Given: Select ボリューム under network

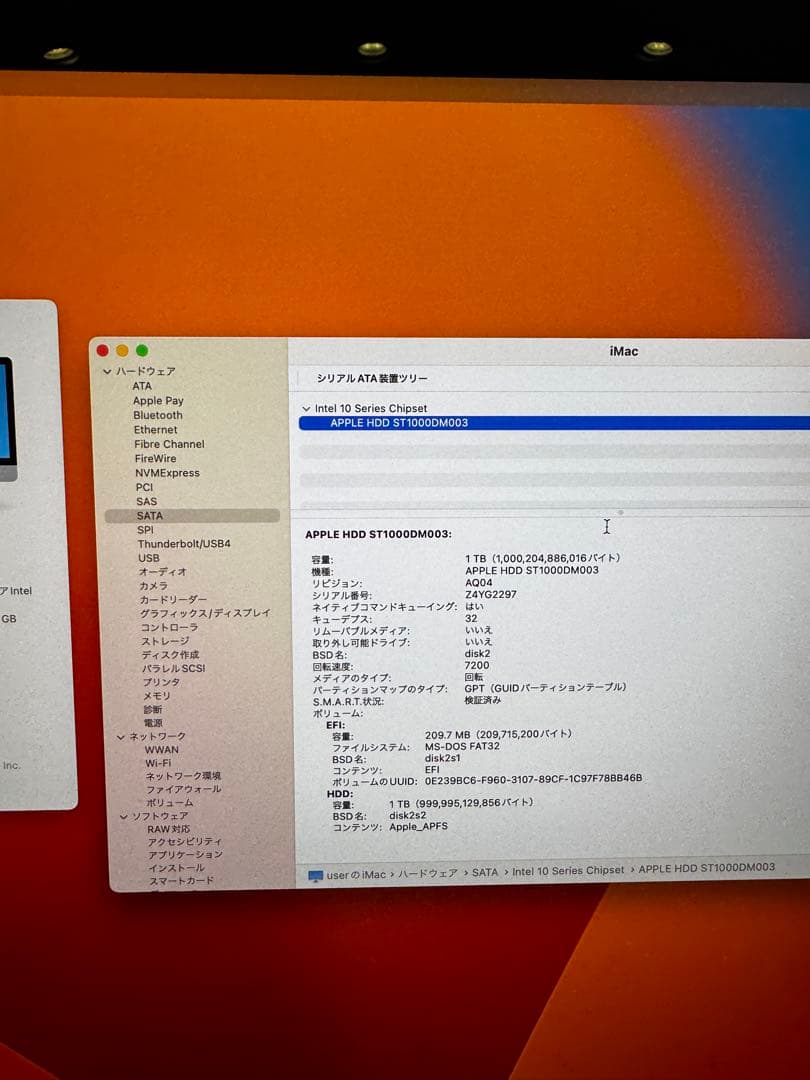Looking at the screenshot, I should click(170, 803).
